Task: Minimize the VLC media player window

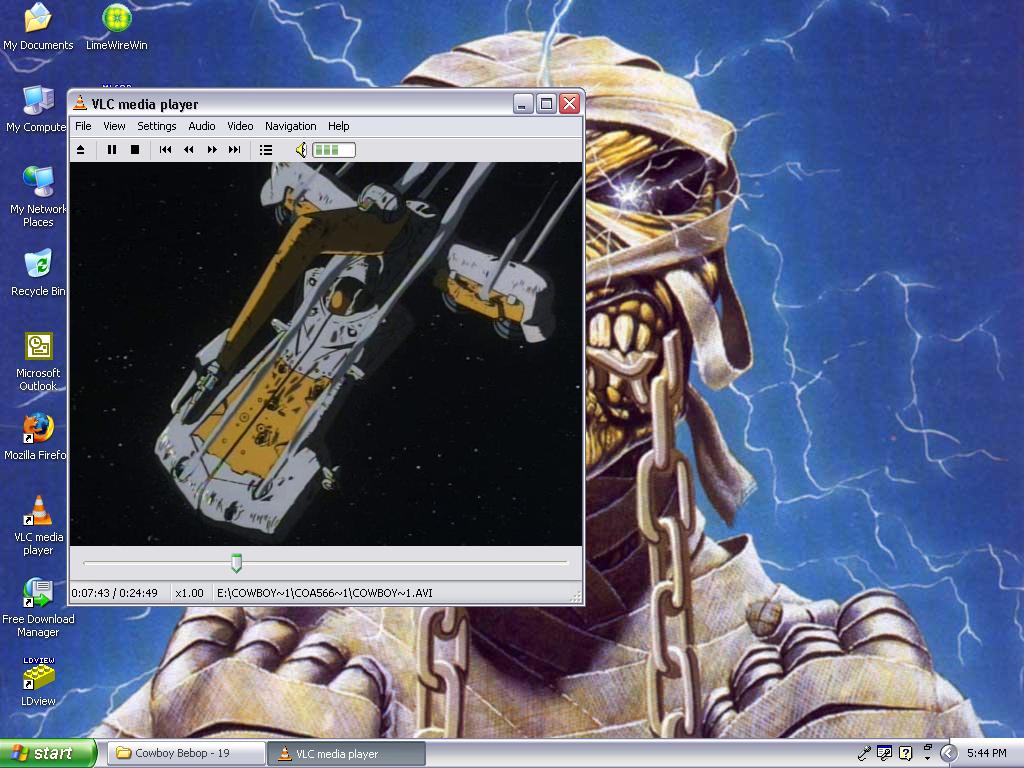Action: [523, 104]
